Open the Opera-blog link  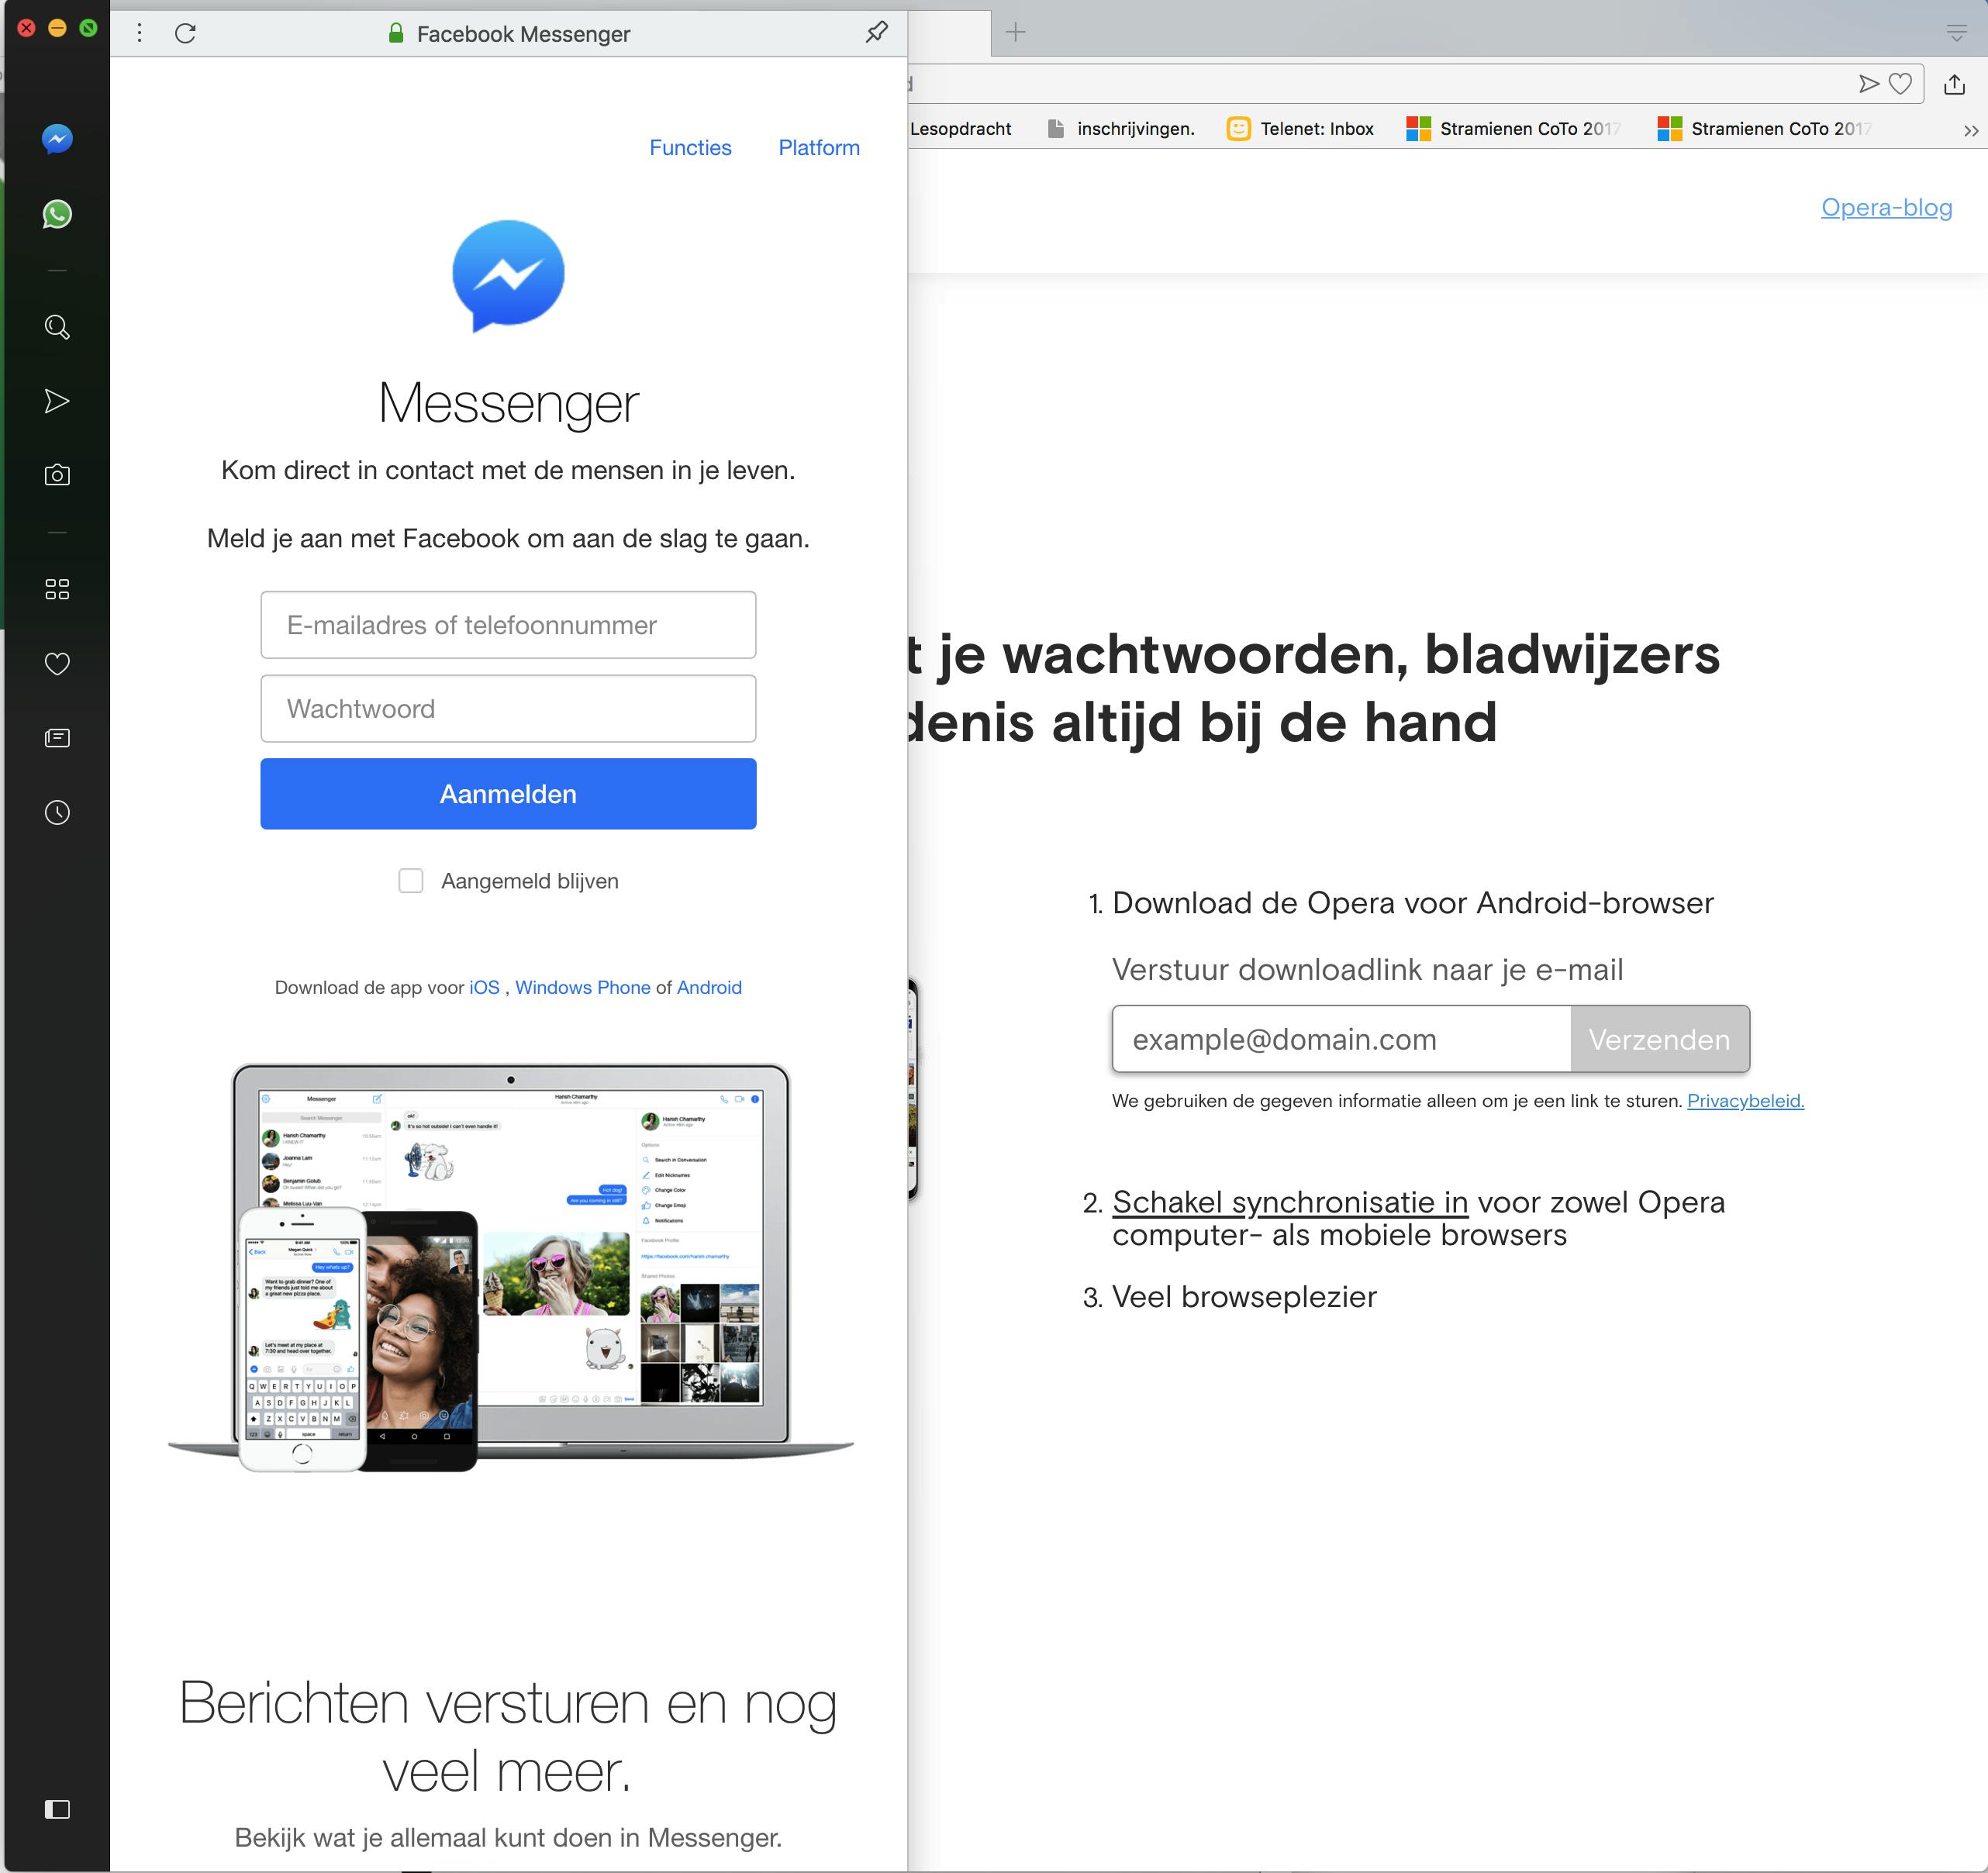pos(1886,207)
